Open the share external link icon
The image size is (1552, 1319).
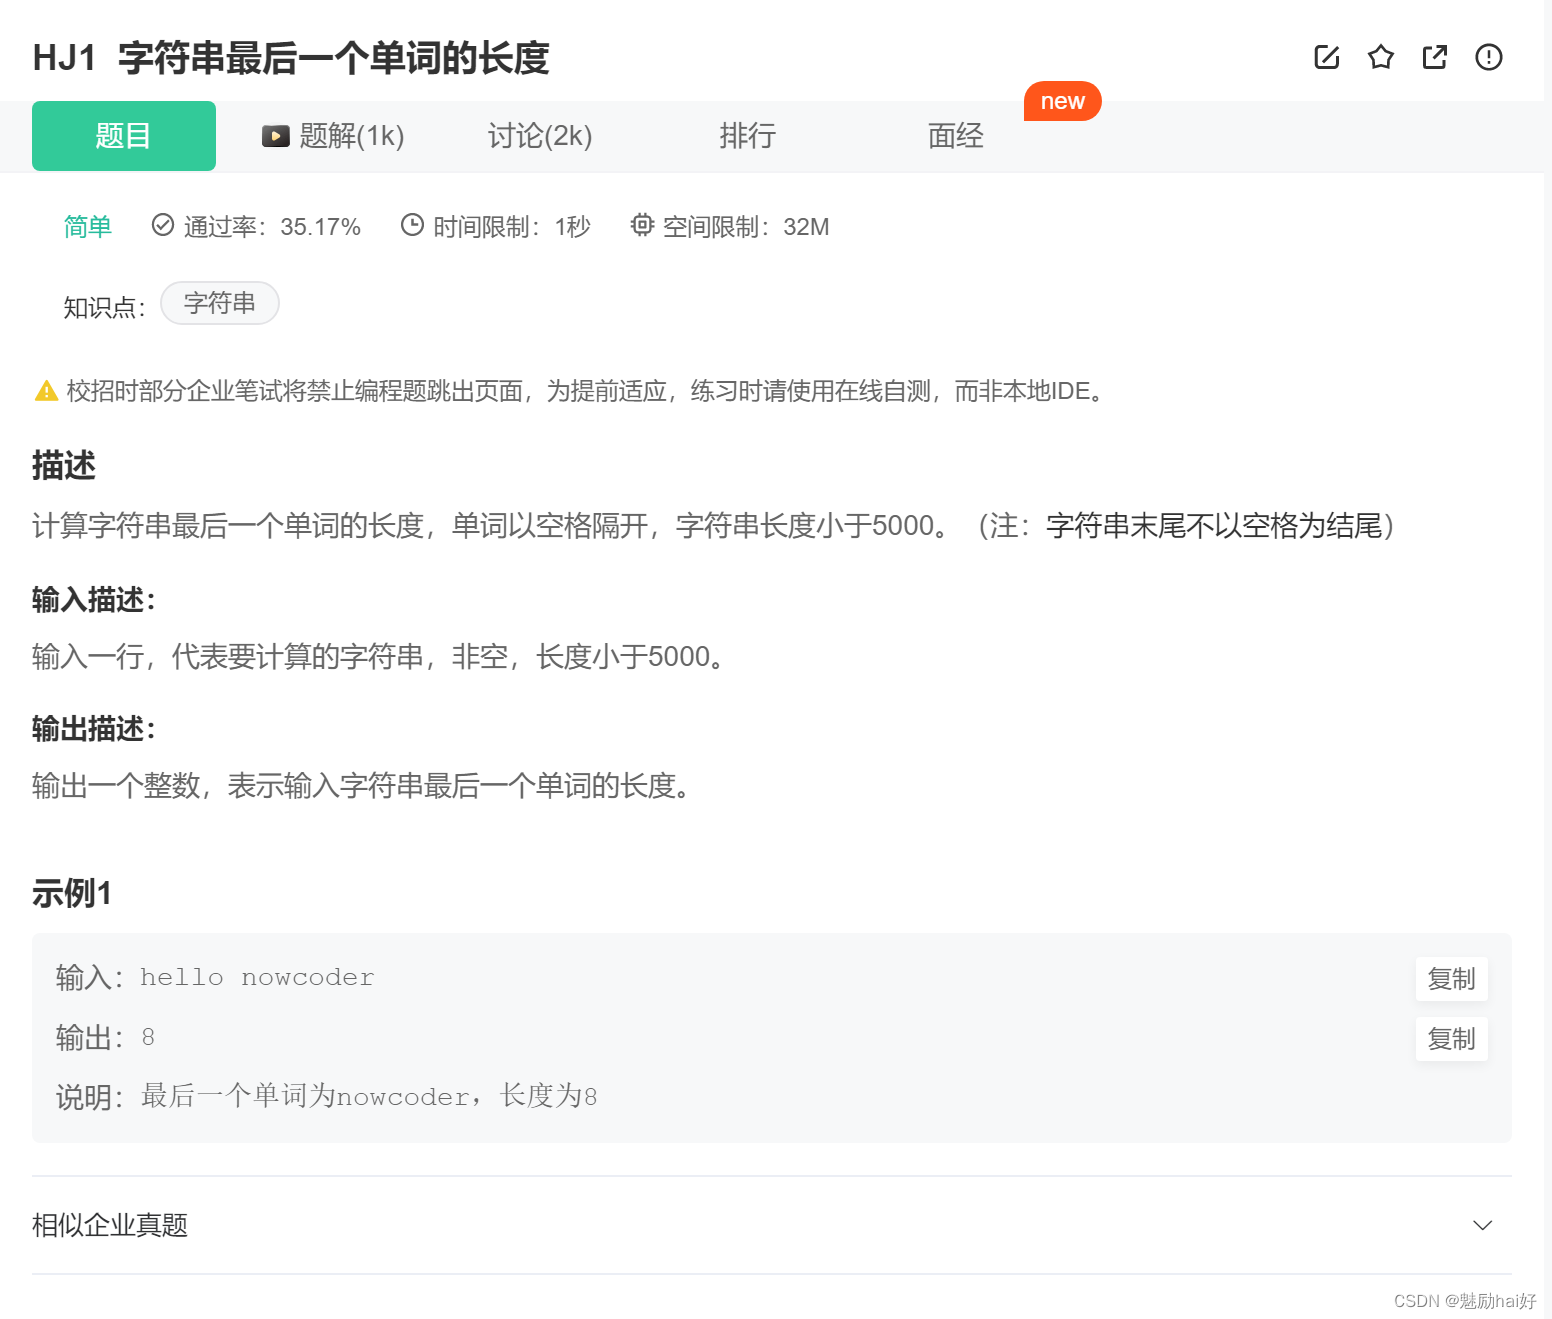coord(1434,57)
